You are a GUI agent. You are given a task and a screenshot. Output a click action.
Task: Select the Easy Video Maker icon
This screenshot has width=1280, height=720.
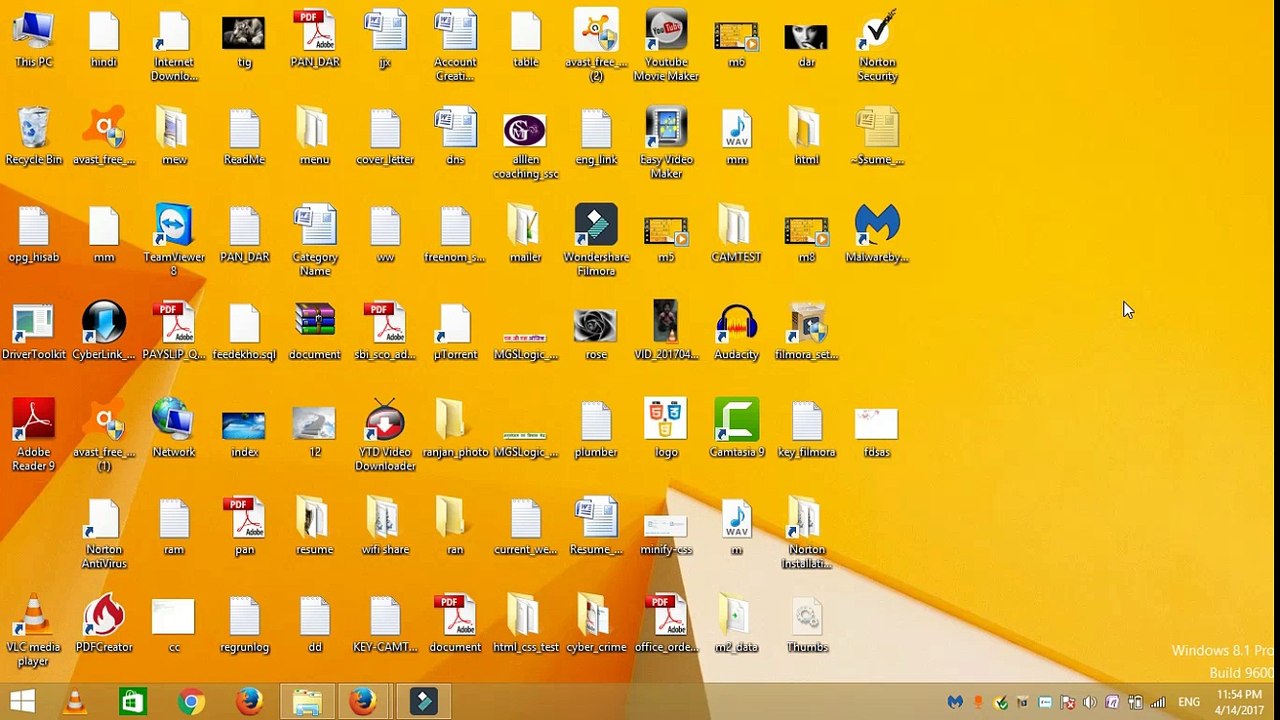tap(666, 143)
